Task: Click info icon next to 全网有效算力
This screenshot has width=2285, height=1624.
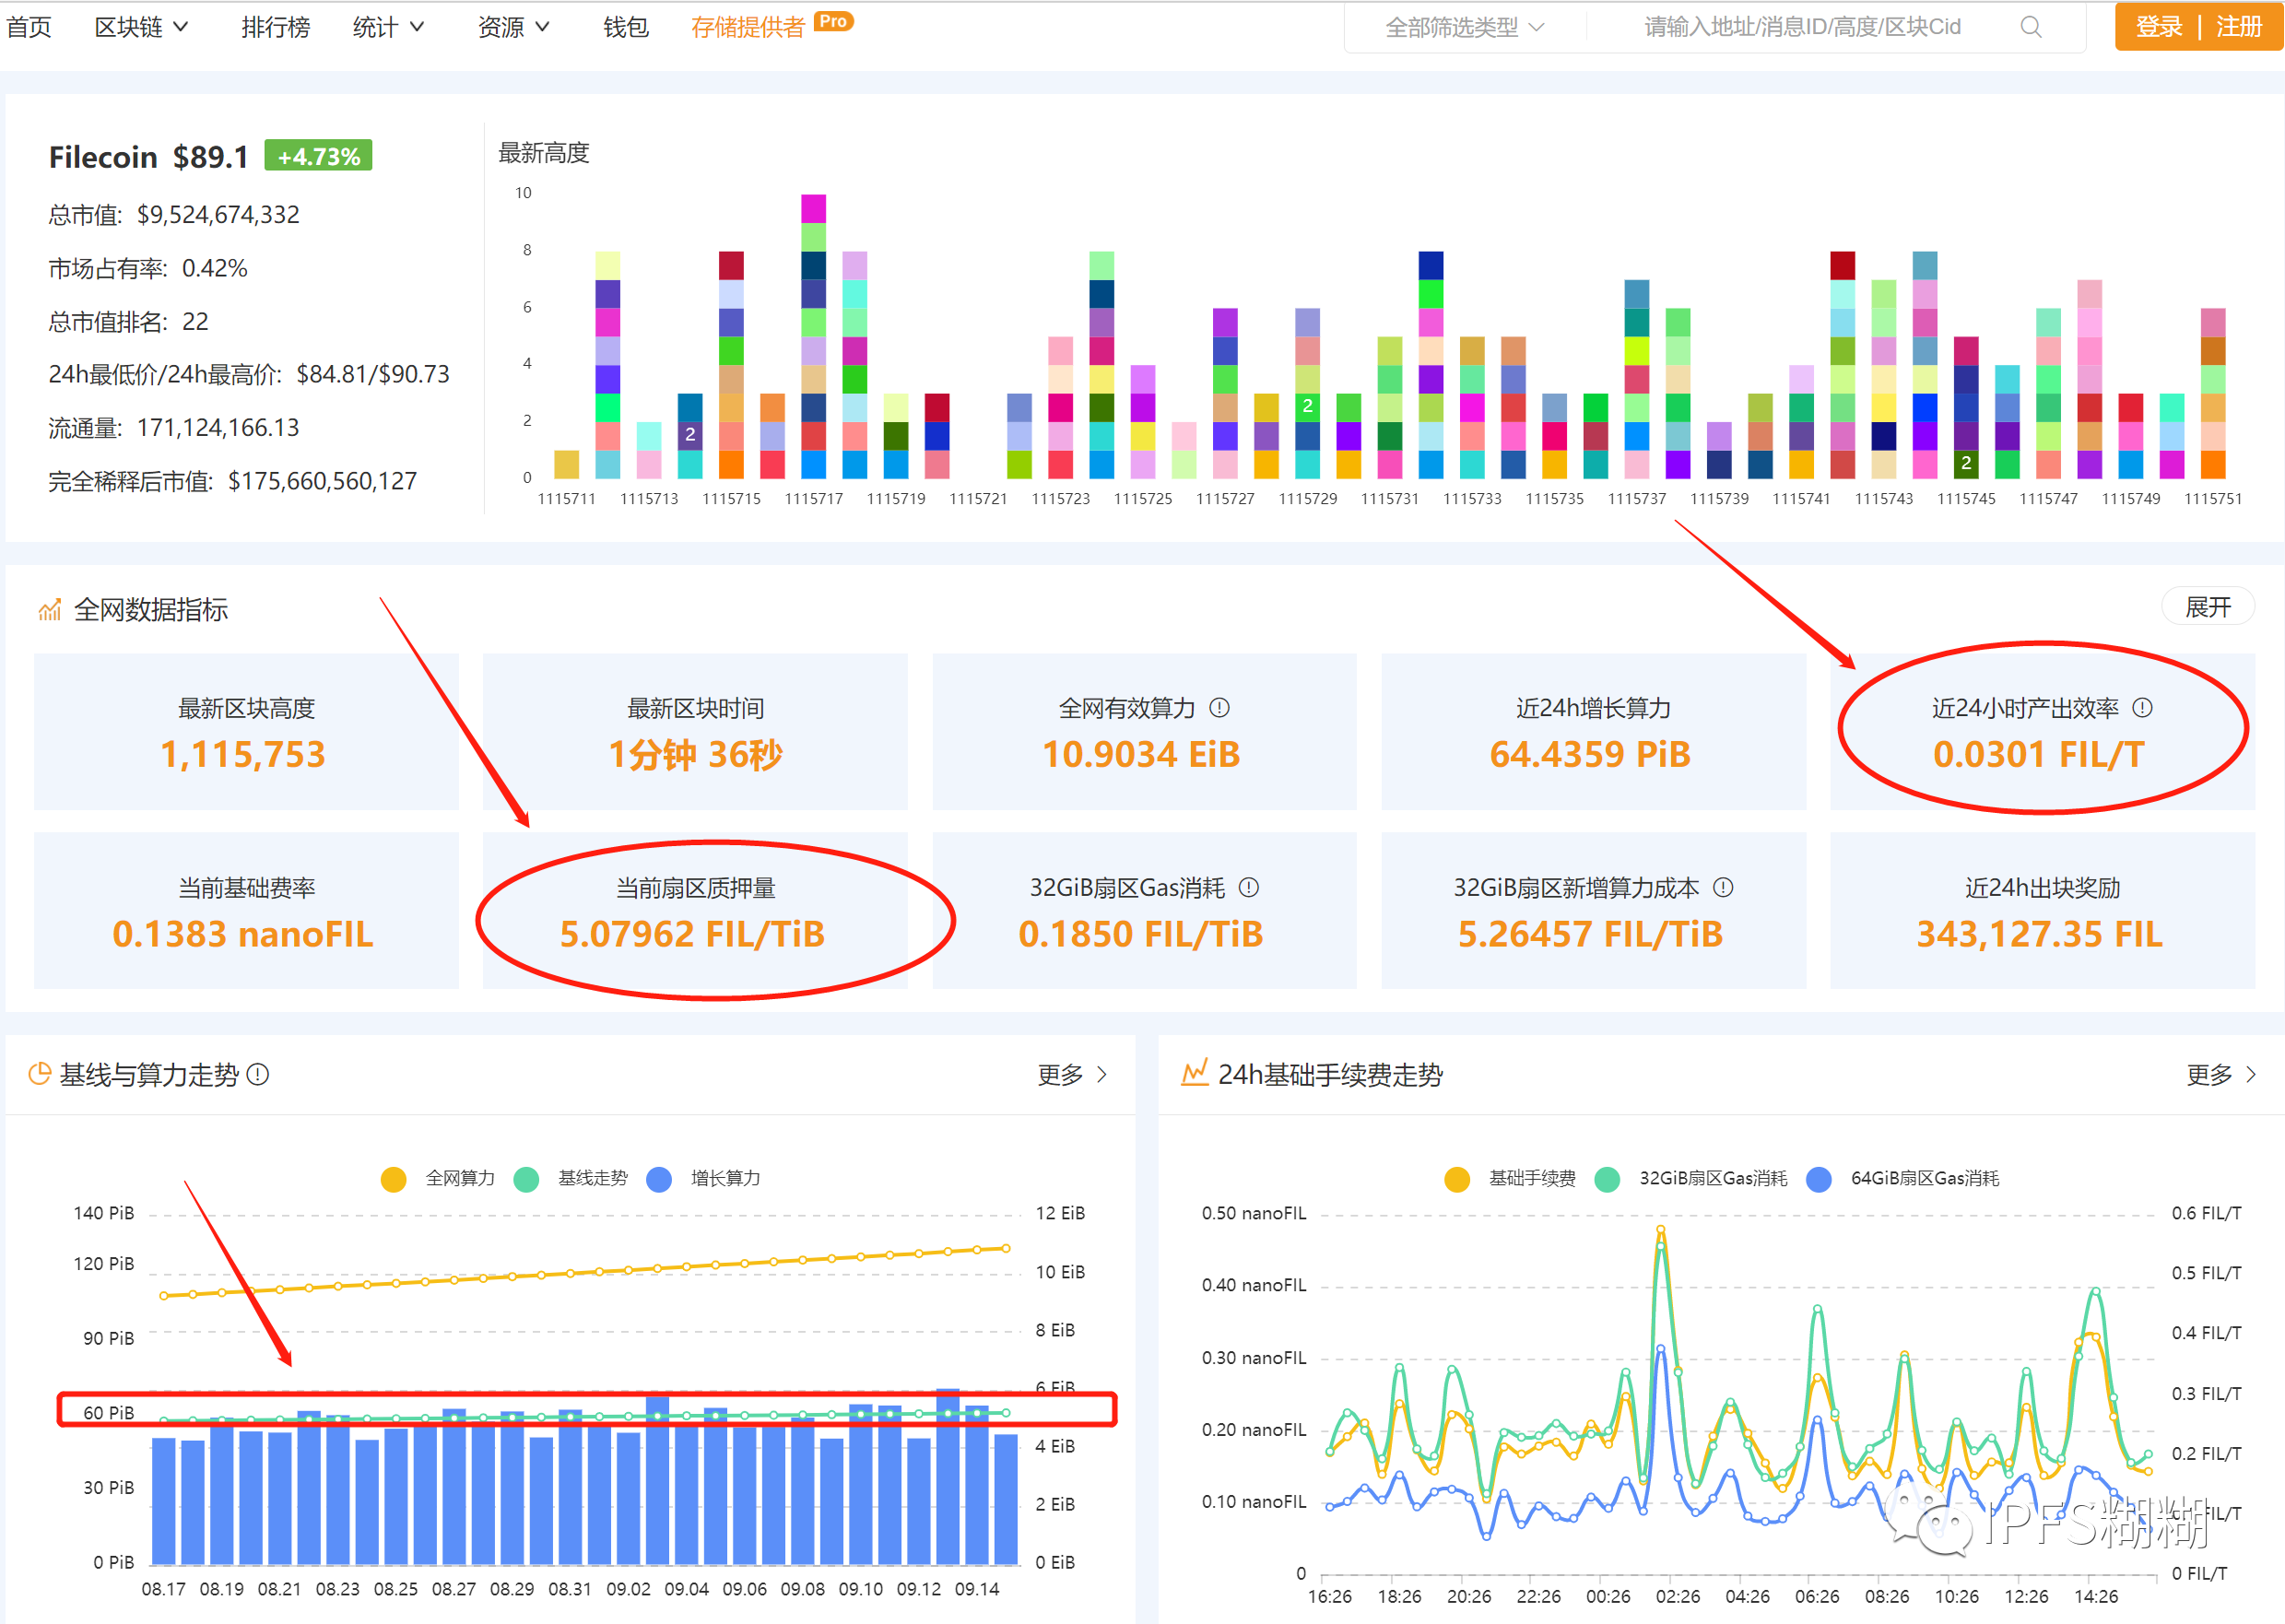Action: [x=1219, y=708]
